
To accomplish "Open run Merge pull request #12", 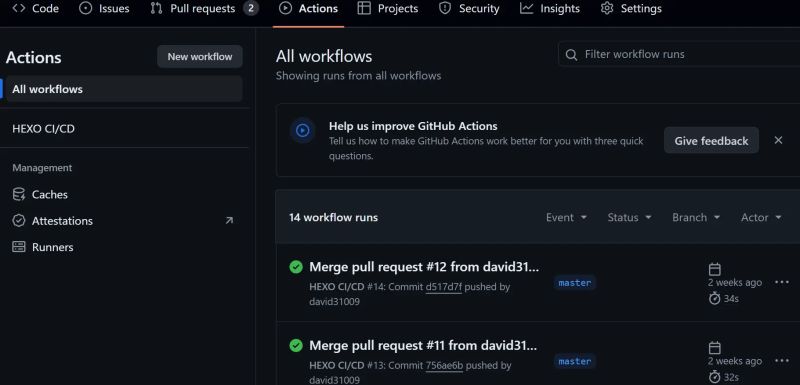I will pos(423,267).
